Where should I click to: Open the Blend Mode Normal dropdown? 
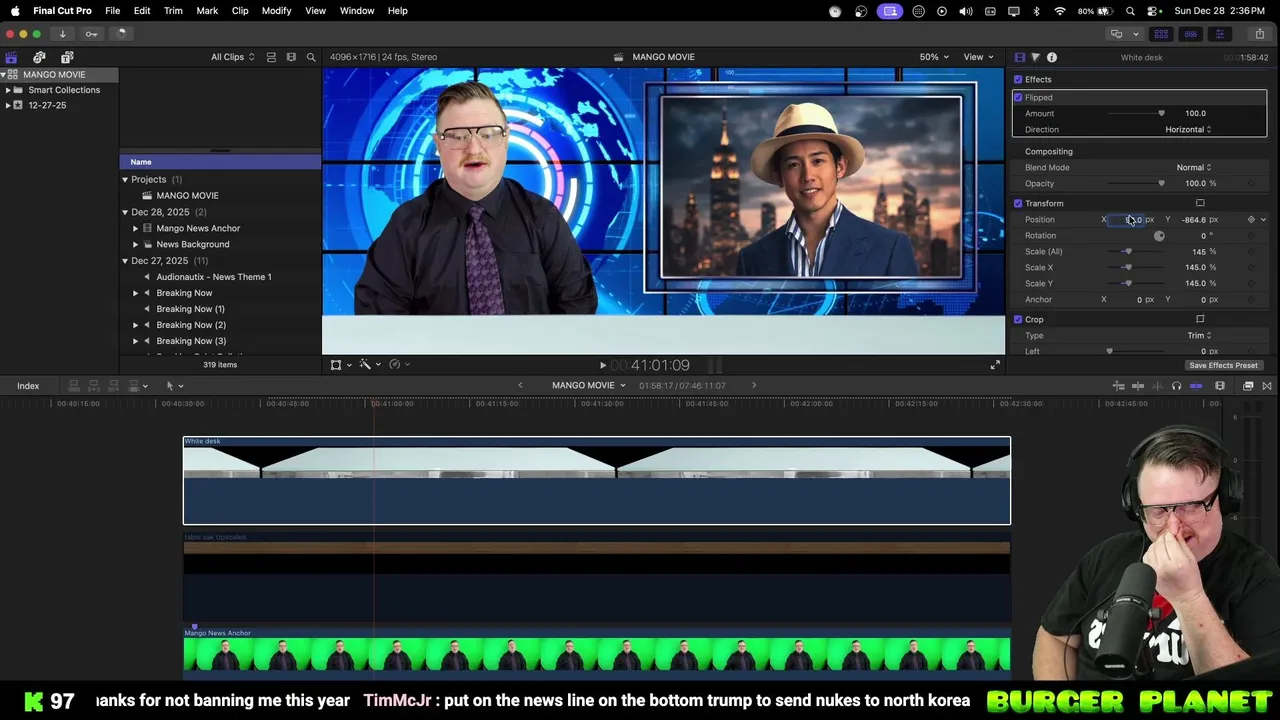(1194, 167)
